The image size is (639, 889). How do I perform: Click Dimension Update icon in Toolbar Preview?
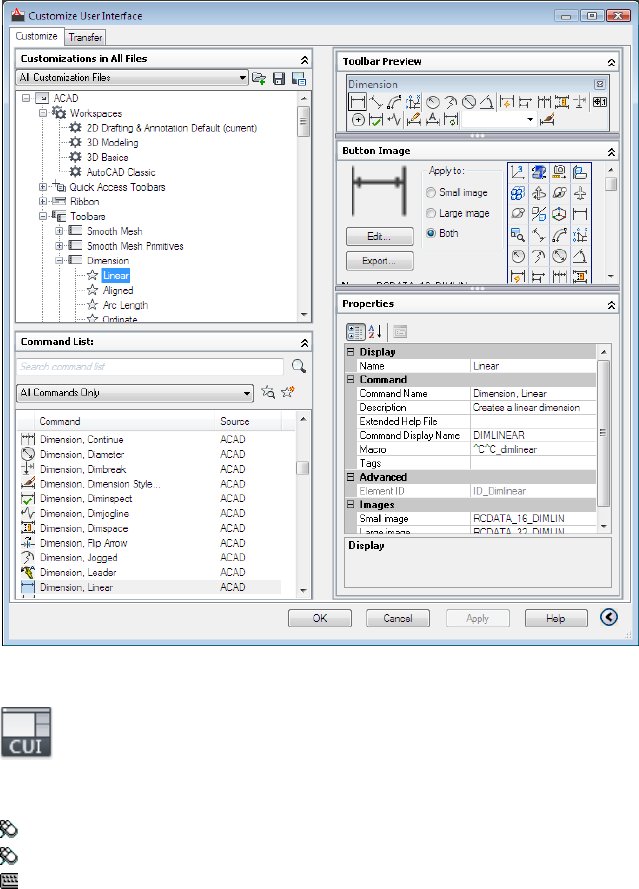pyautogui.click(x=451, y=120)
